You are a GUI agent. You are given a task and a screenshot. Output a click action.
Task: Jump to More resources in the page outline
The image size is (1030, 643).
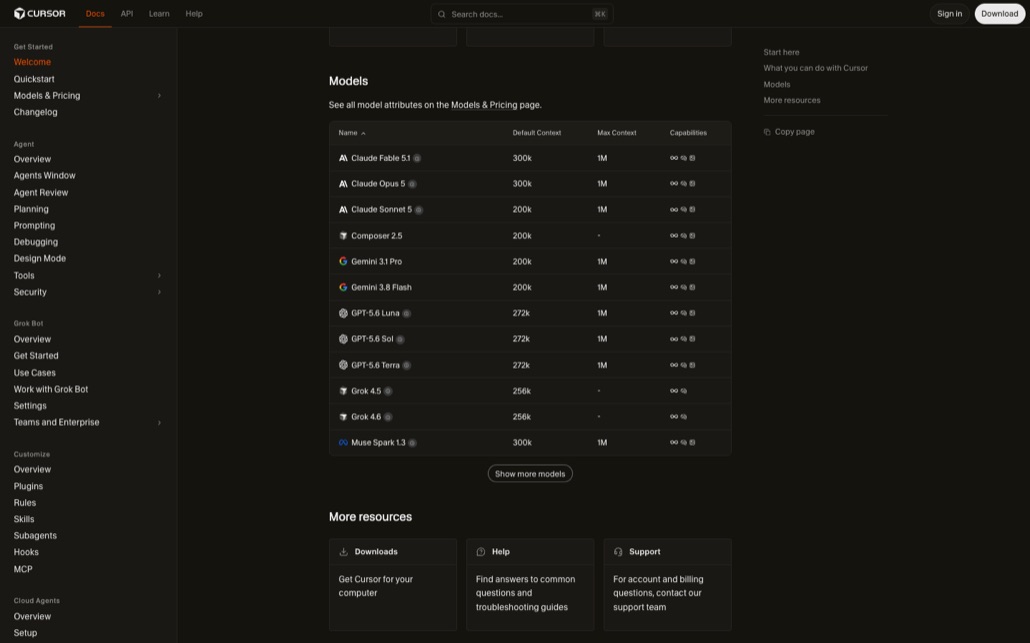pyautogui.click(x=792, y=100)
